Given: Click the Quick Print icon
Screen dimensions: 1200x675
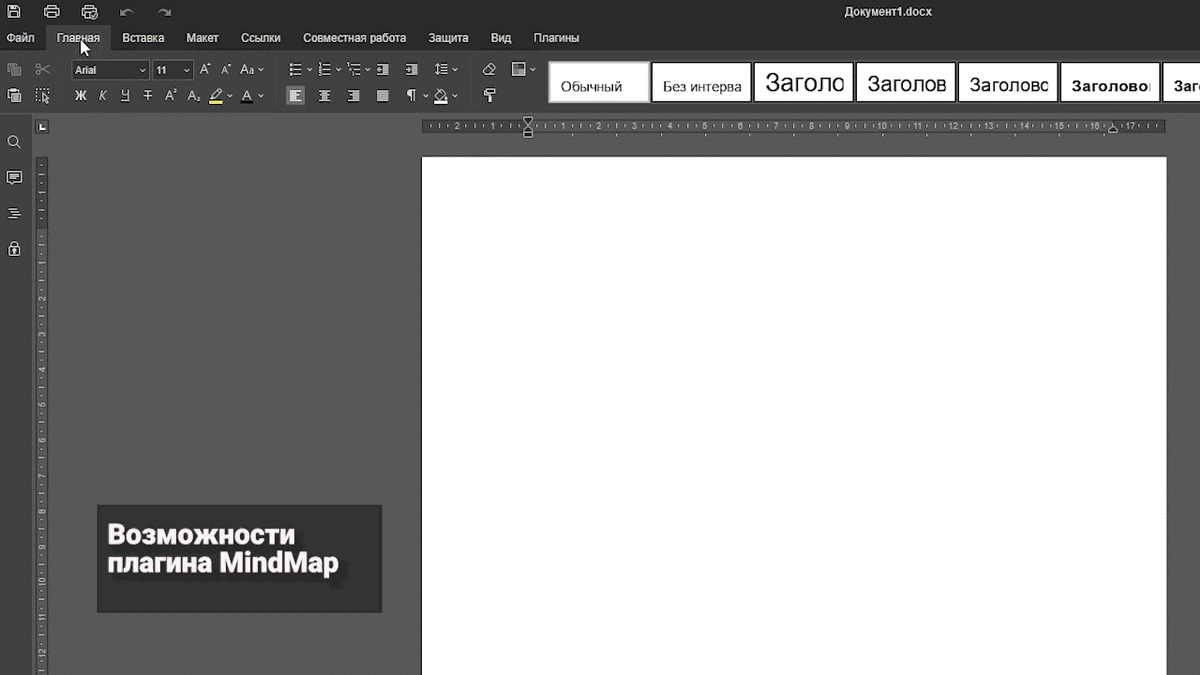Looking at the screenshot, I should coord(89,12).
